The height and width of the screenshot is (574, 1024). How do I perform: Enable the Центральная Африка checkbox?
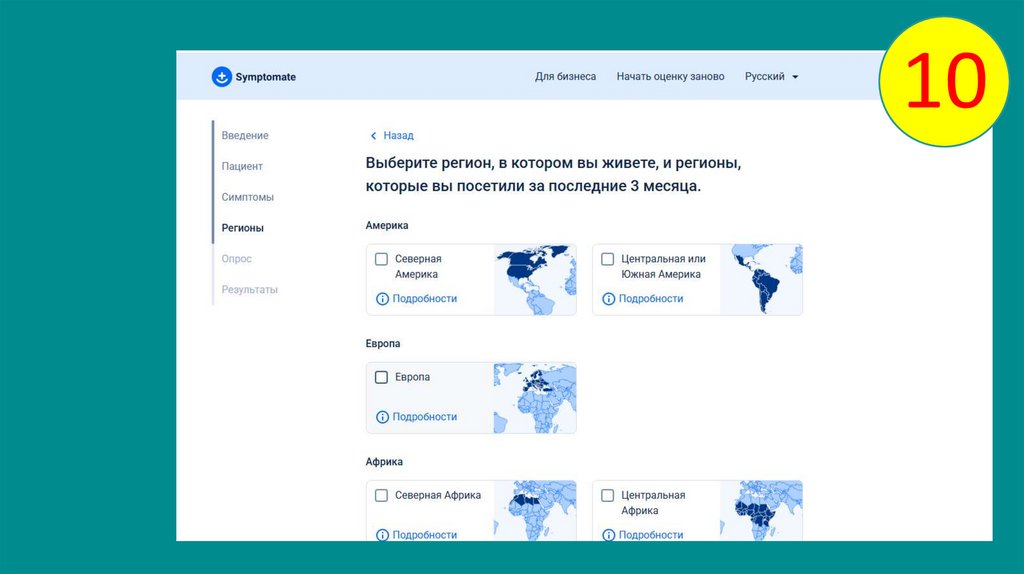click(x=607, y=496)
